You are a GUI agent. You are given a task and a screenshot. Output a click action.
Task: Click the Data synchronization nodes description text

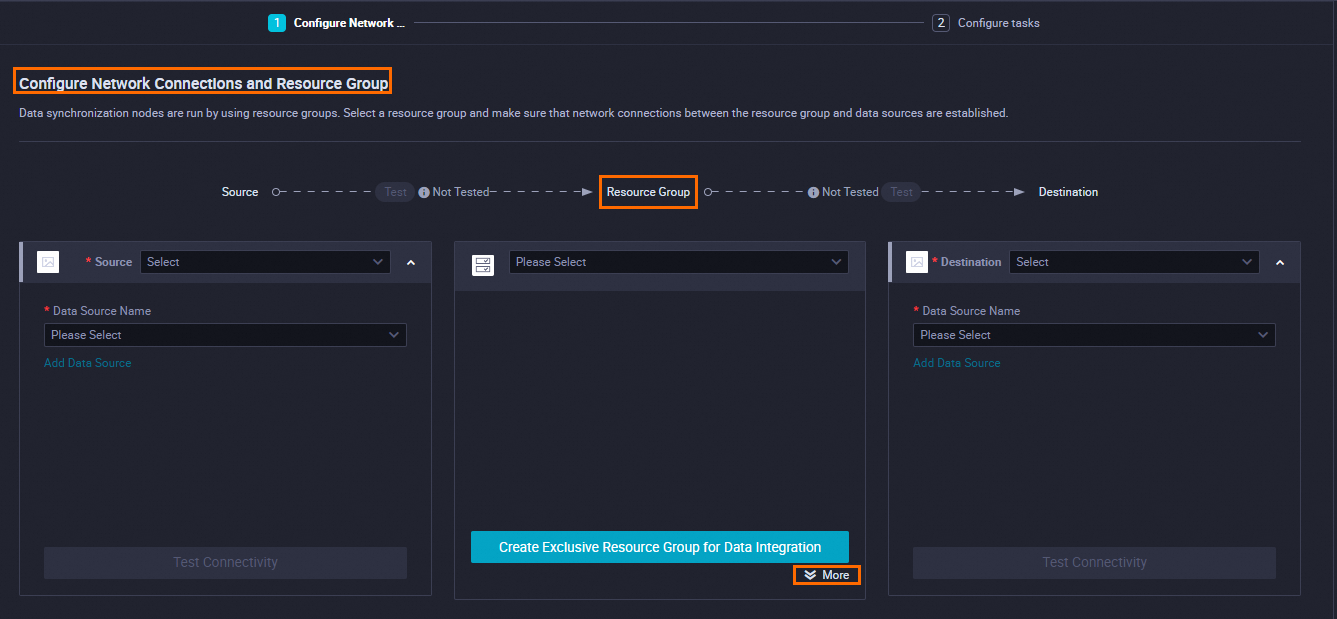point(513,113)
